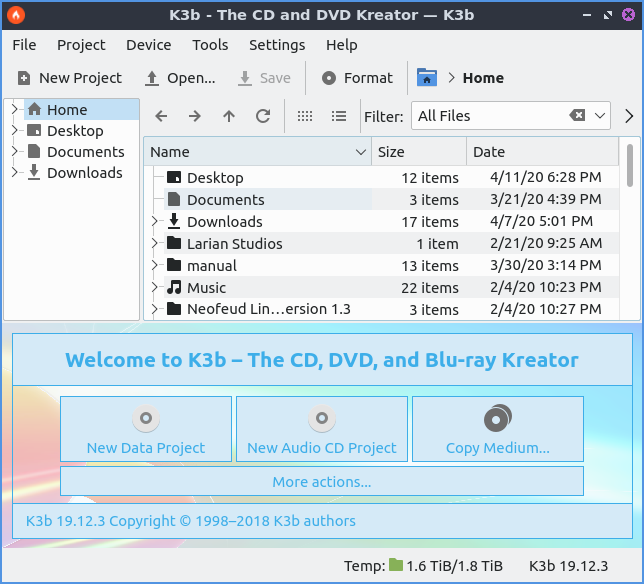Screen dimensions: 644x584
Task: Start a New Audio CD Project
Action: 321,429
